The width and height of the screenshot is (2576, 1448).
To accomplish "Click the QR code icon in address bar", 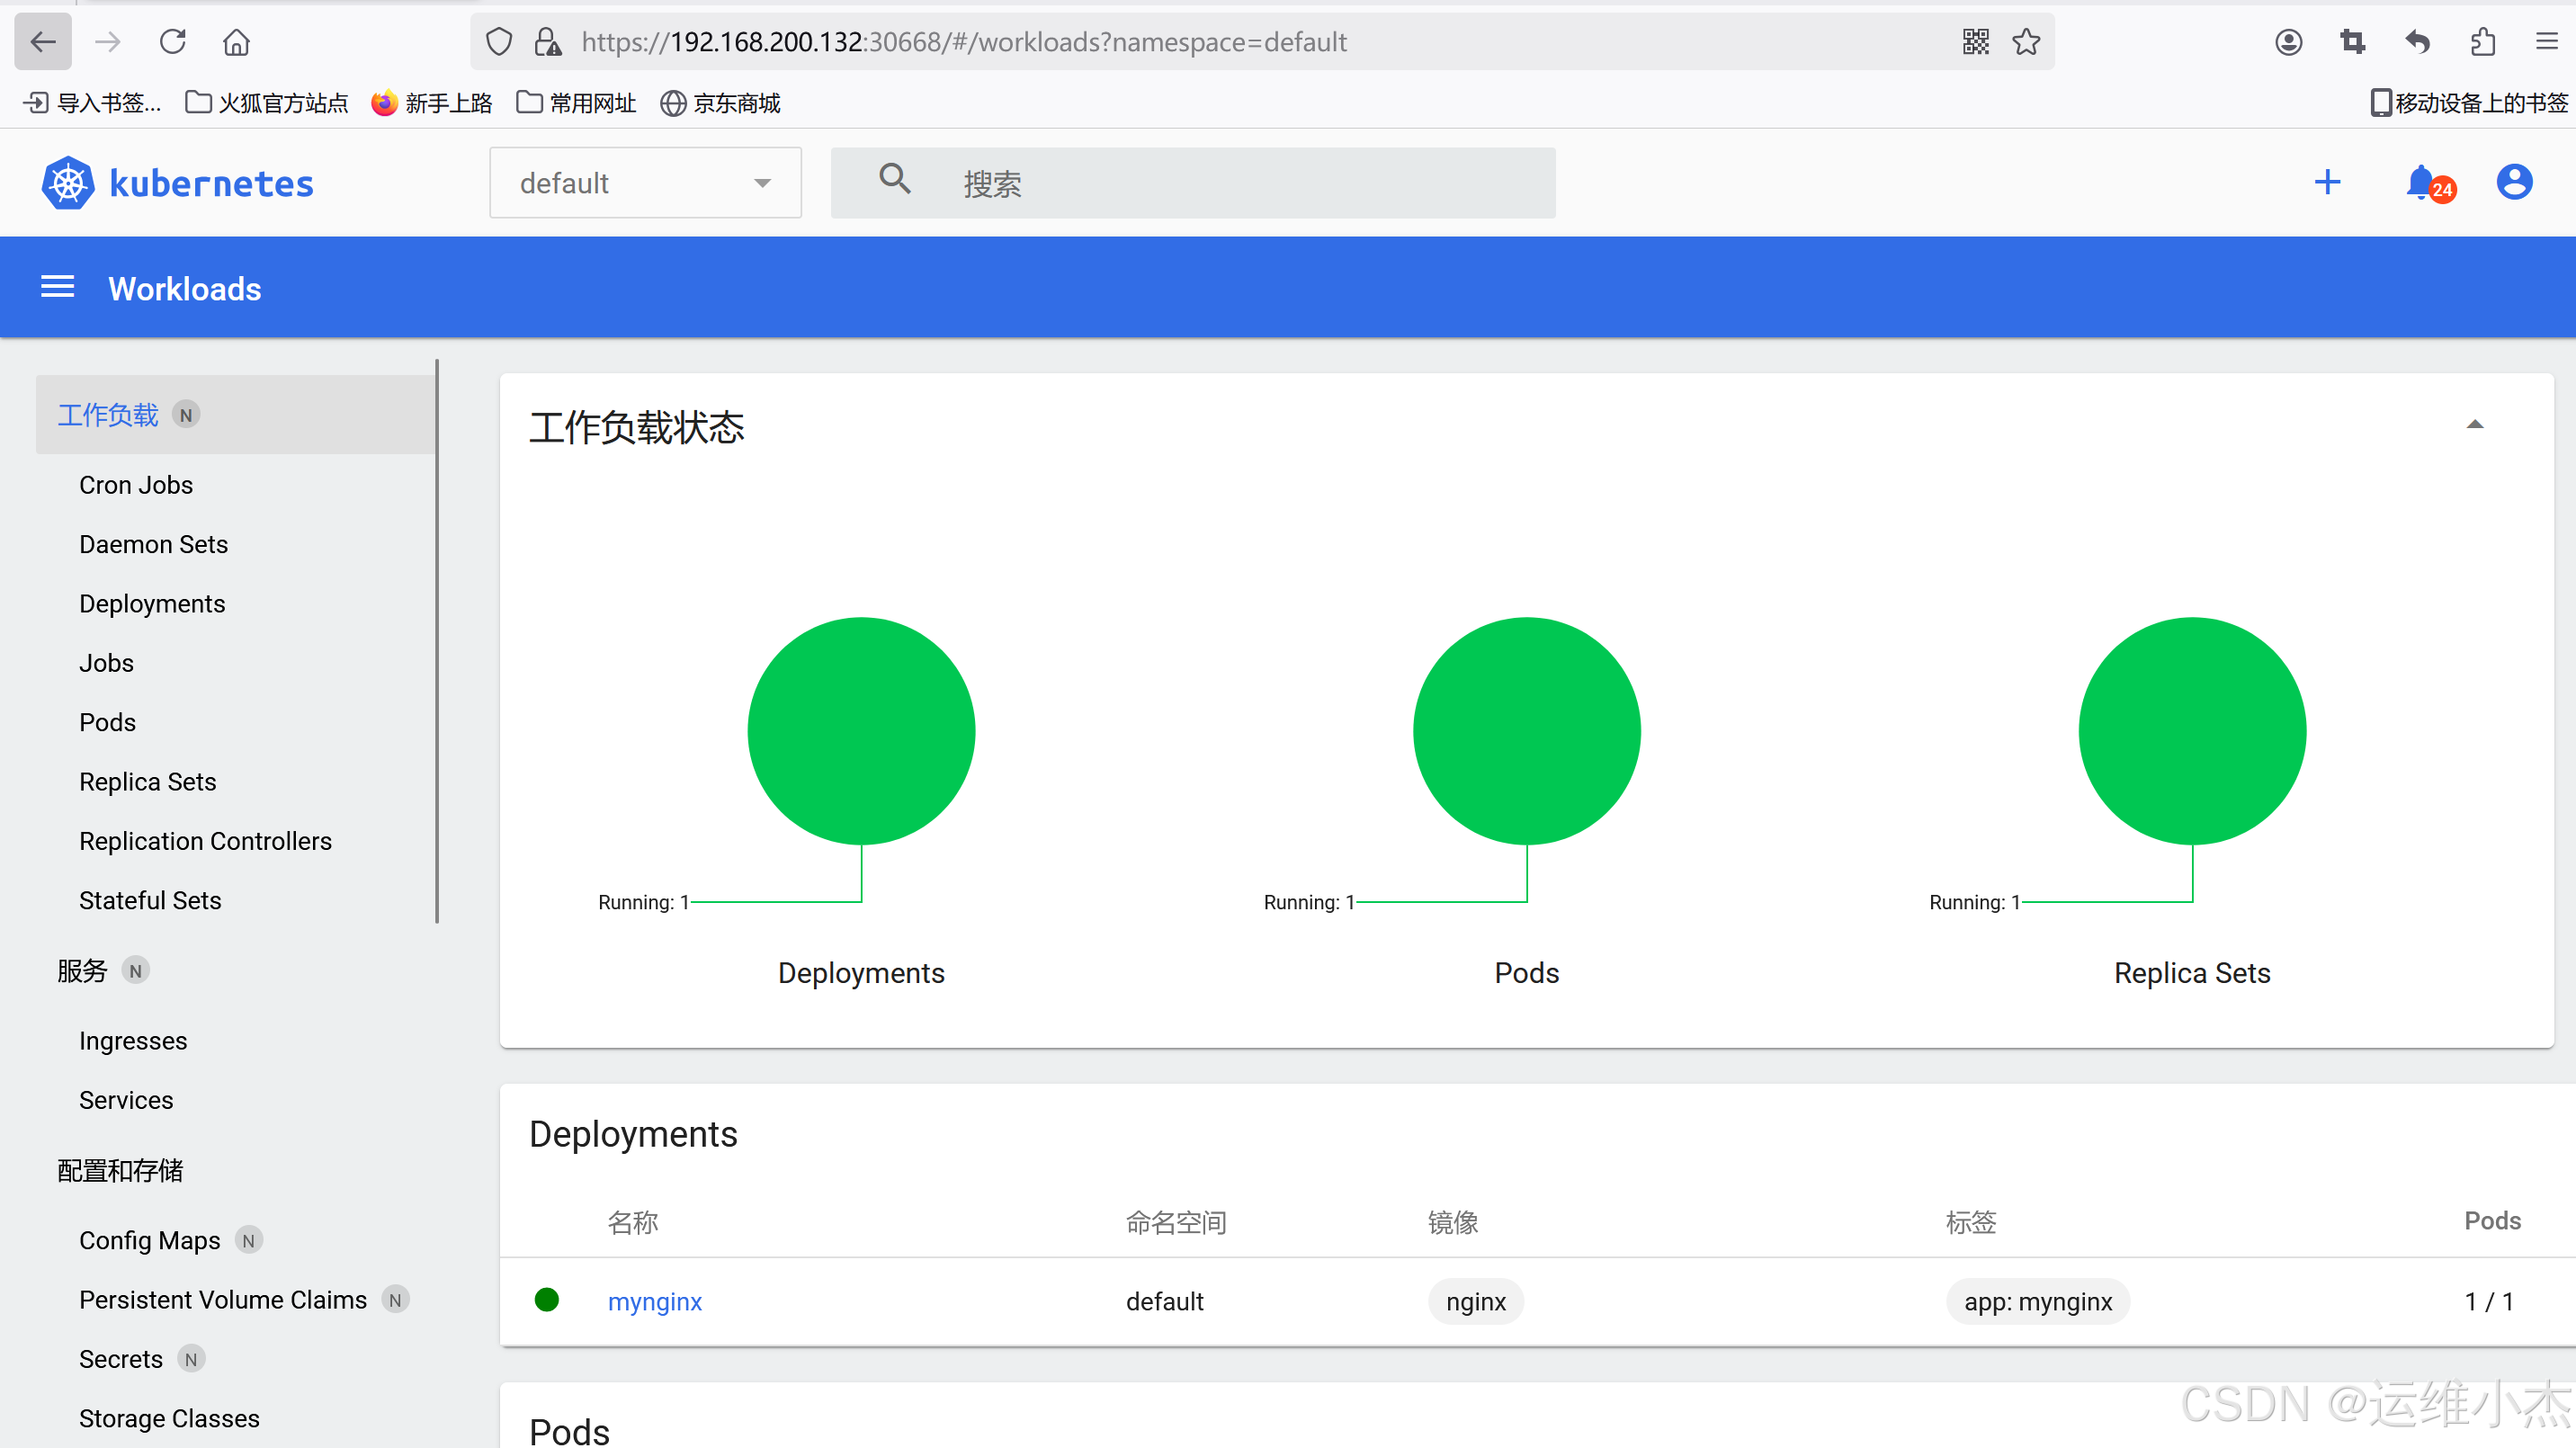I will point(1975,42).
